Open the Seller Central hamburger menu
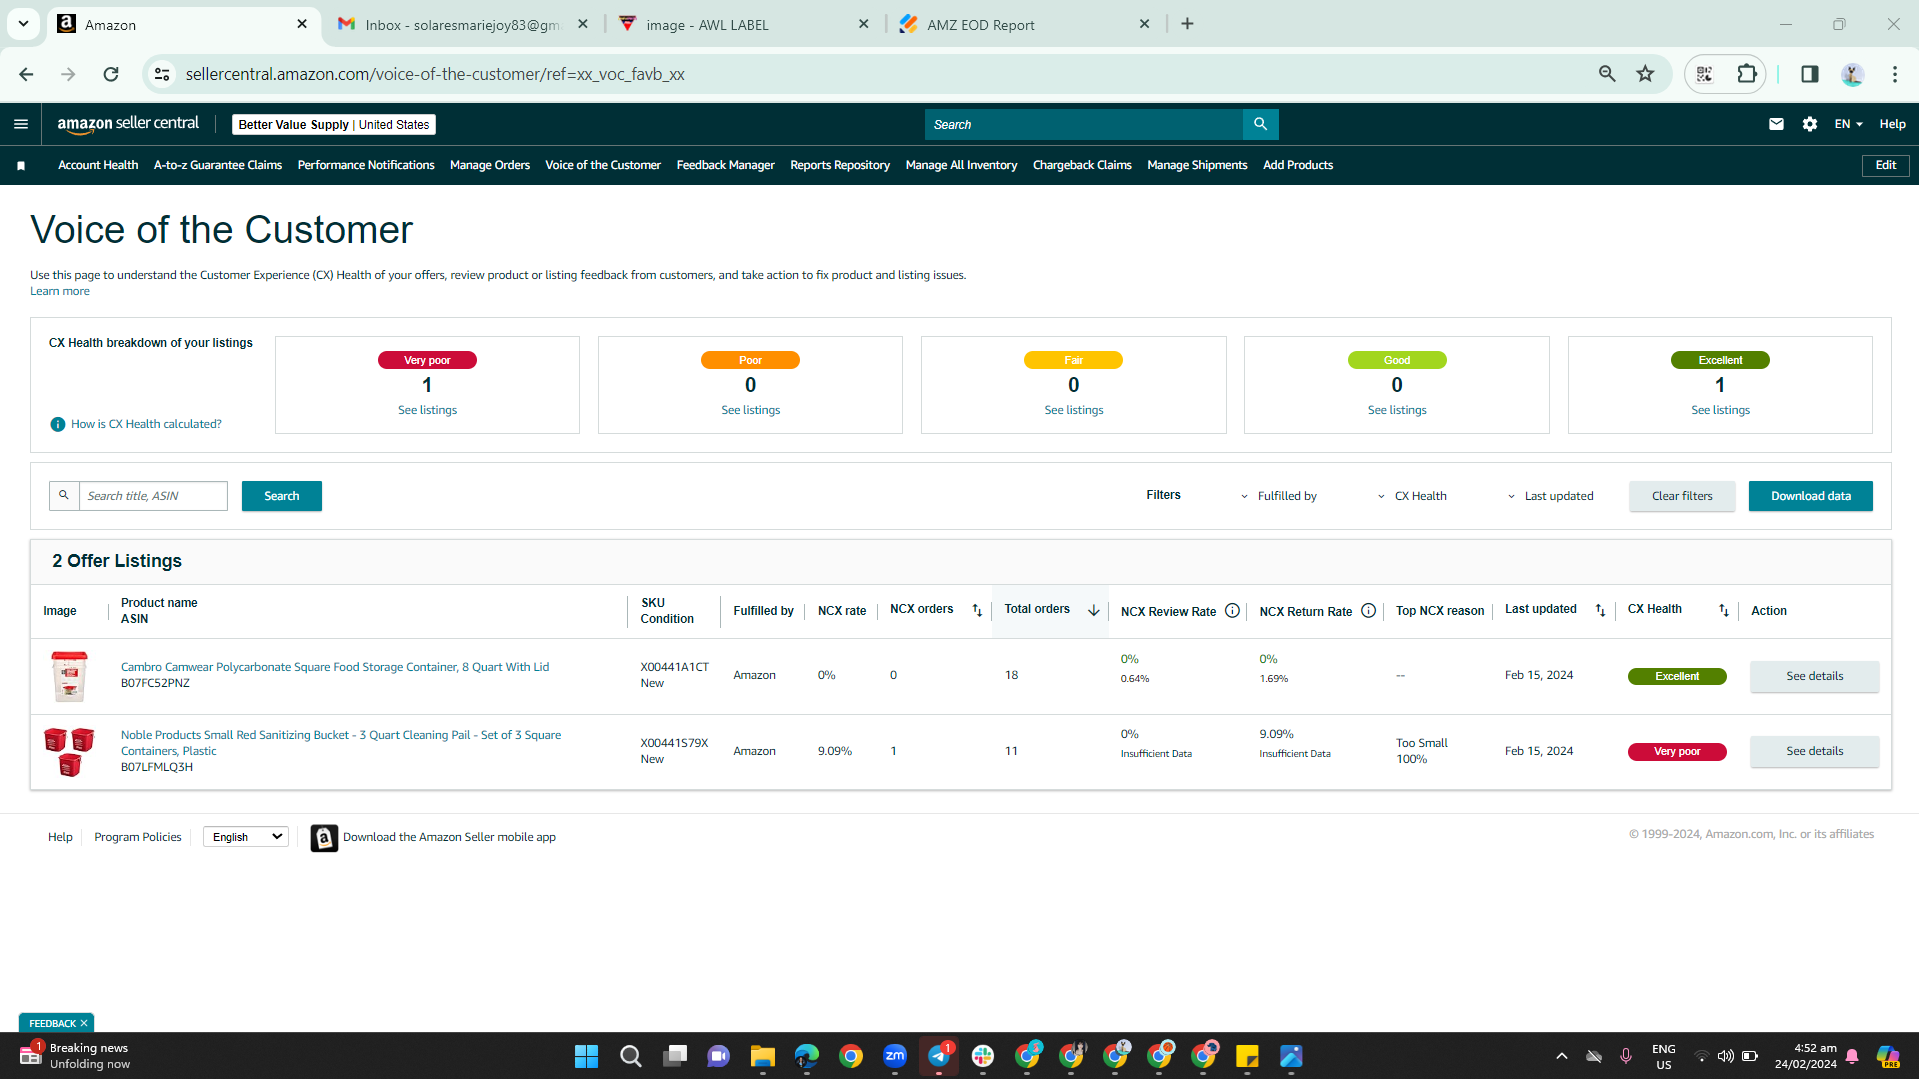Viewport: 1919px width, 1079px height. (21, 124)
